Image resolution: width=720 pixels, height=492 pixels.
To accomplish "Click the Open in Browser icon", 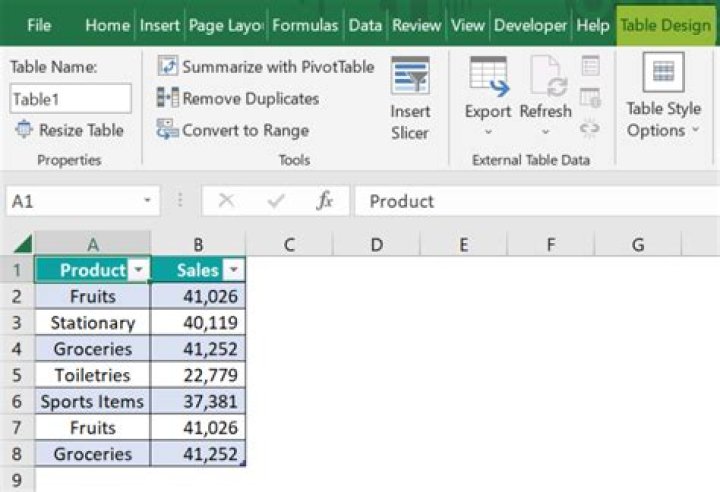I will (x=590, y=97).
